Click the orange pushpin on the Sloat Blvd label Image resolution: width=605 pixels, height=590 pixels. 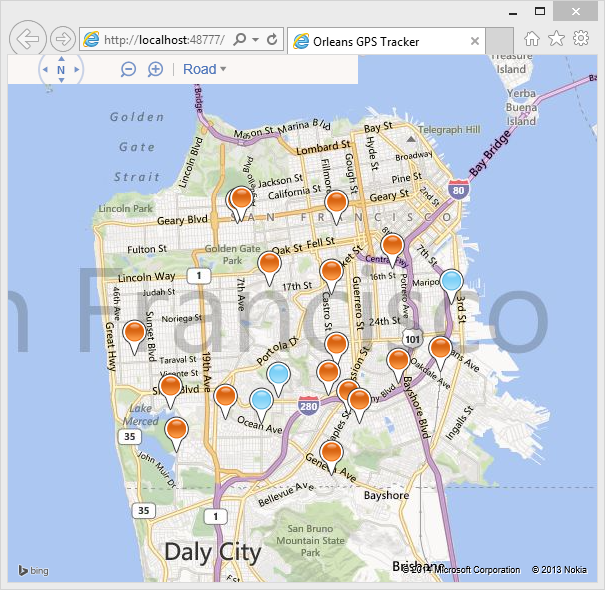170,386
